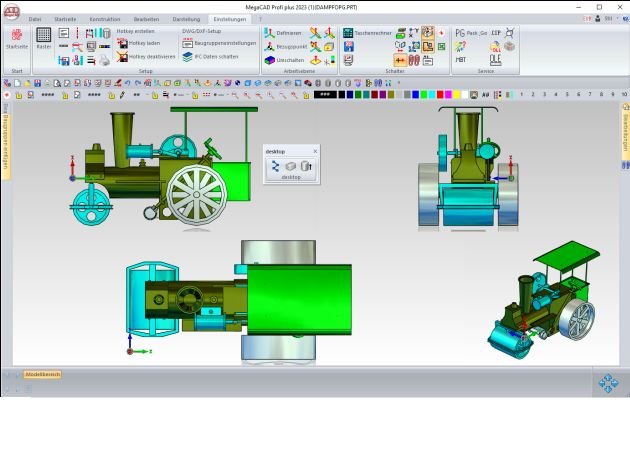Image resolution: width=630 pixels, height=453 pixels.
Task: Click the Hotkey laden icon
Action: (x=122, y=43)
